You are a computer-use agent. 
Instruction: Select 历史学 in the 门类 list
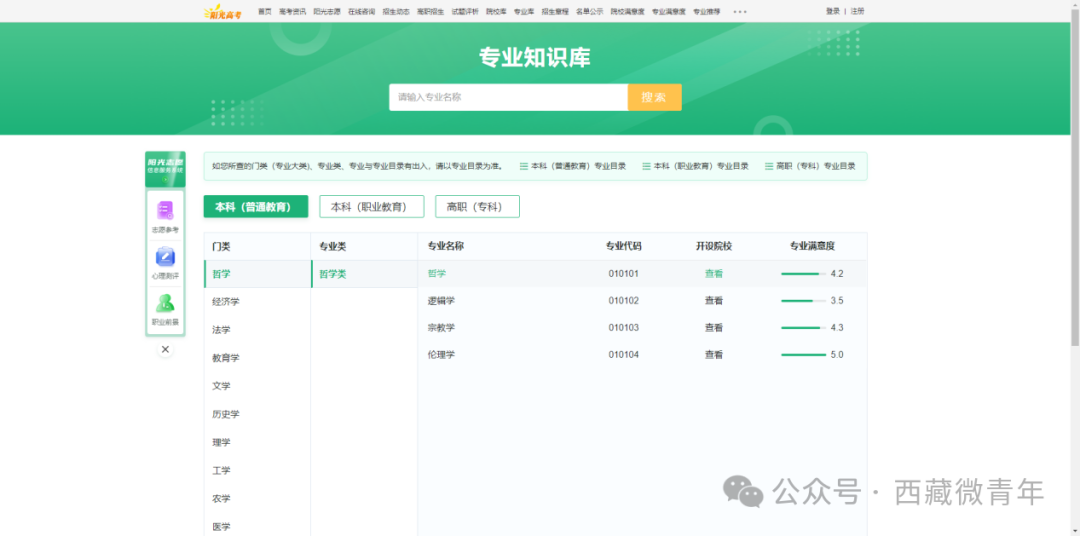[x=258, y=414]
